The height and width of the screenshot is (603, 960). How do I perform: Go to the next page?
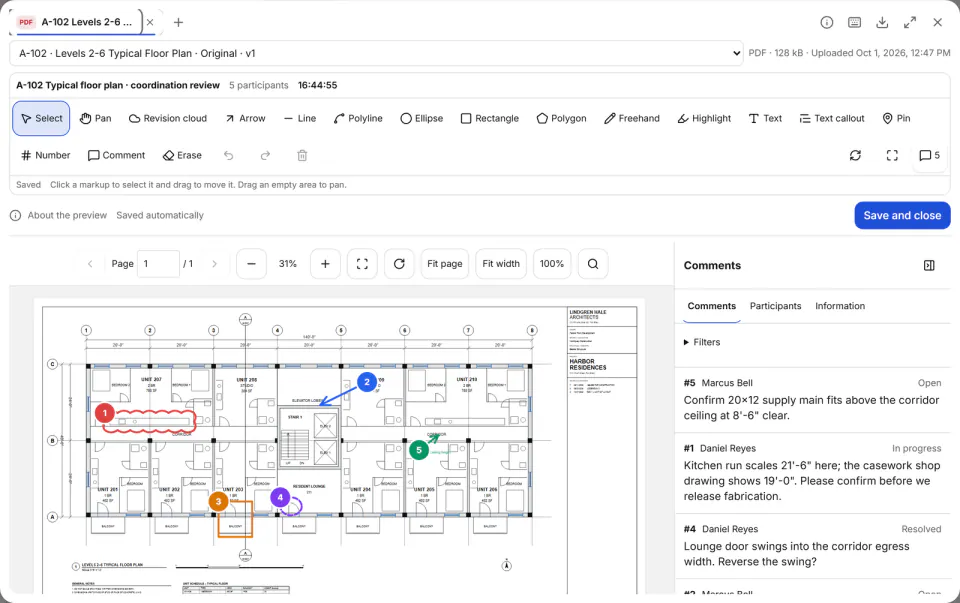pyautogui.click(x=214, y=264)
